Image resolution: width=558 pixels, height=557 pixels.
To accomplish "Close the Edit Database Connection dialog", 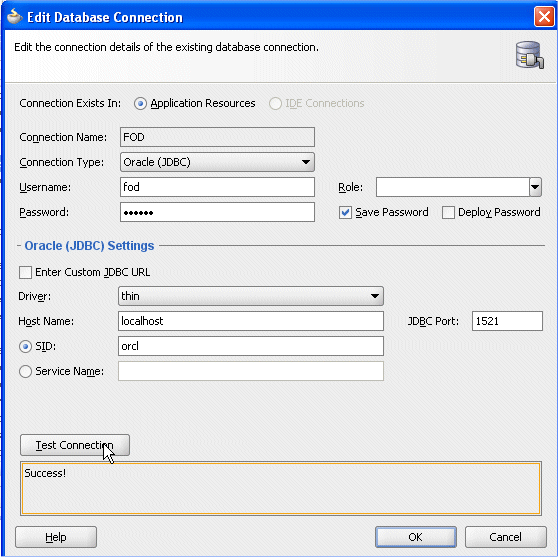I will pos(544,16).
